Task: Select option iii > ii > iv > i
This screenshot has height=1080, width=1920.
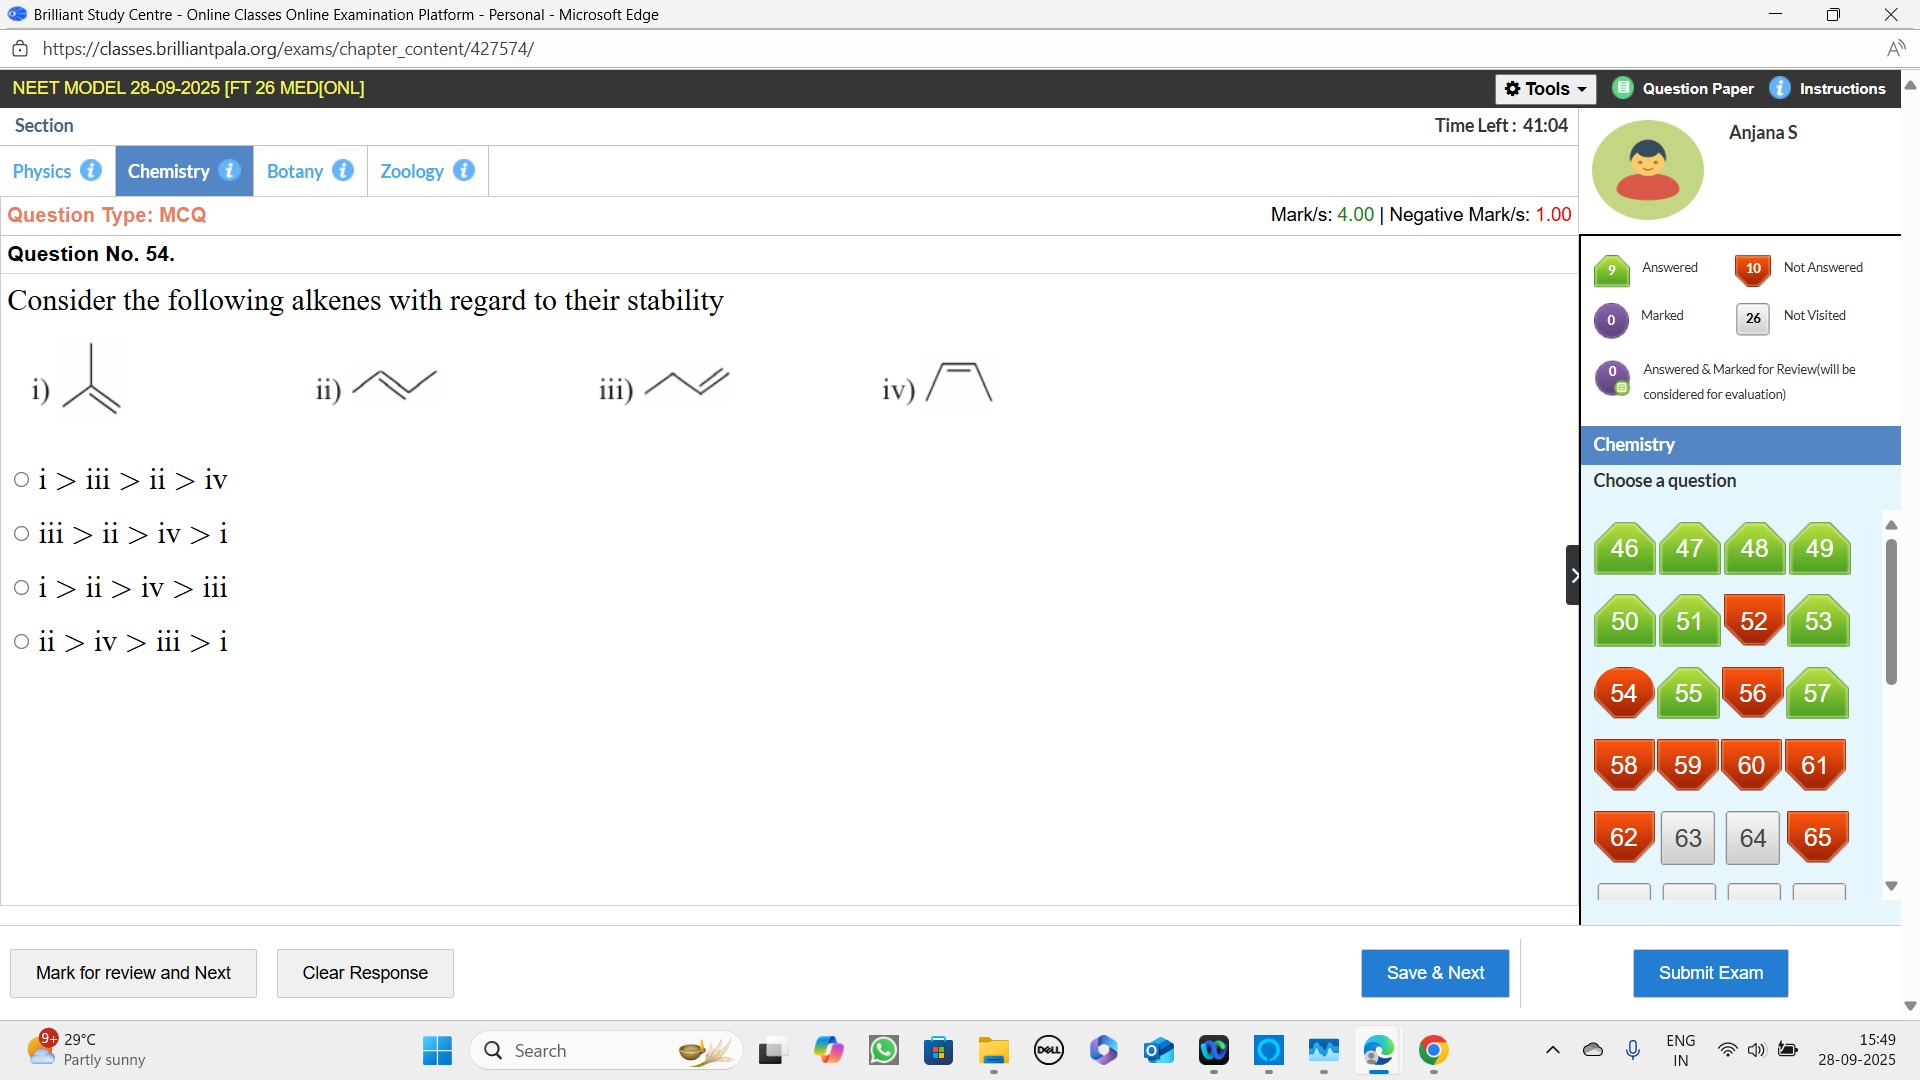Action: point(21,534)
